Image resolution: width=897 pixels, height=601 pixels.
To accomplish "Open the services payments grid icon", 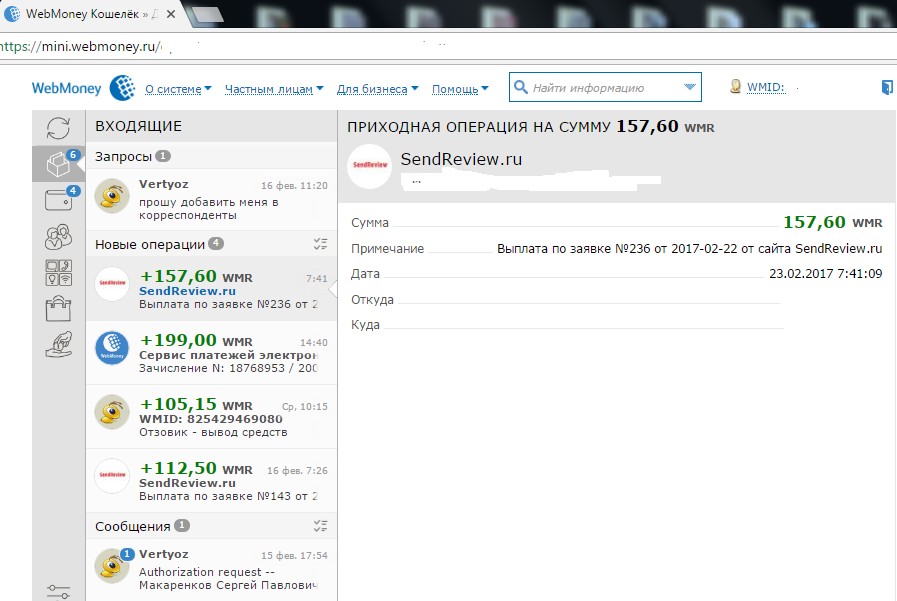I will click(58, 273).
